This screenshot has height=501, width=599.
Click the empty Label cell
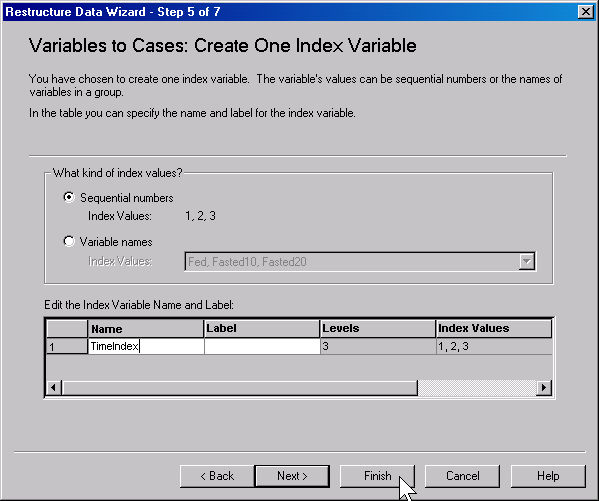click(262, 346)
